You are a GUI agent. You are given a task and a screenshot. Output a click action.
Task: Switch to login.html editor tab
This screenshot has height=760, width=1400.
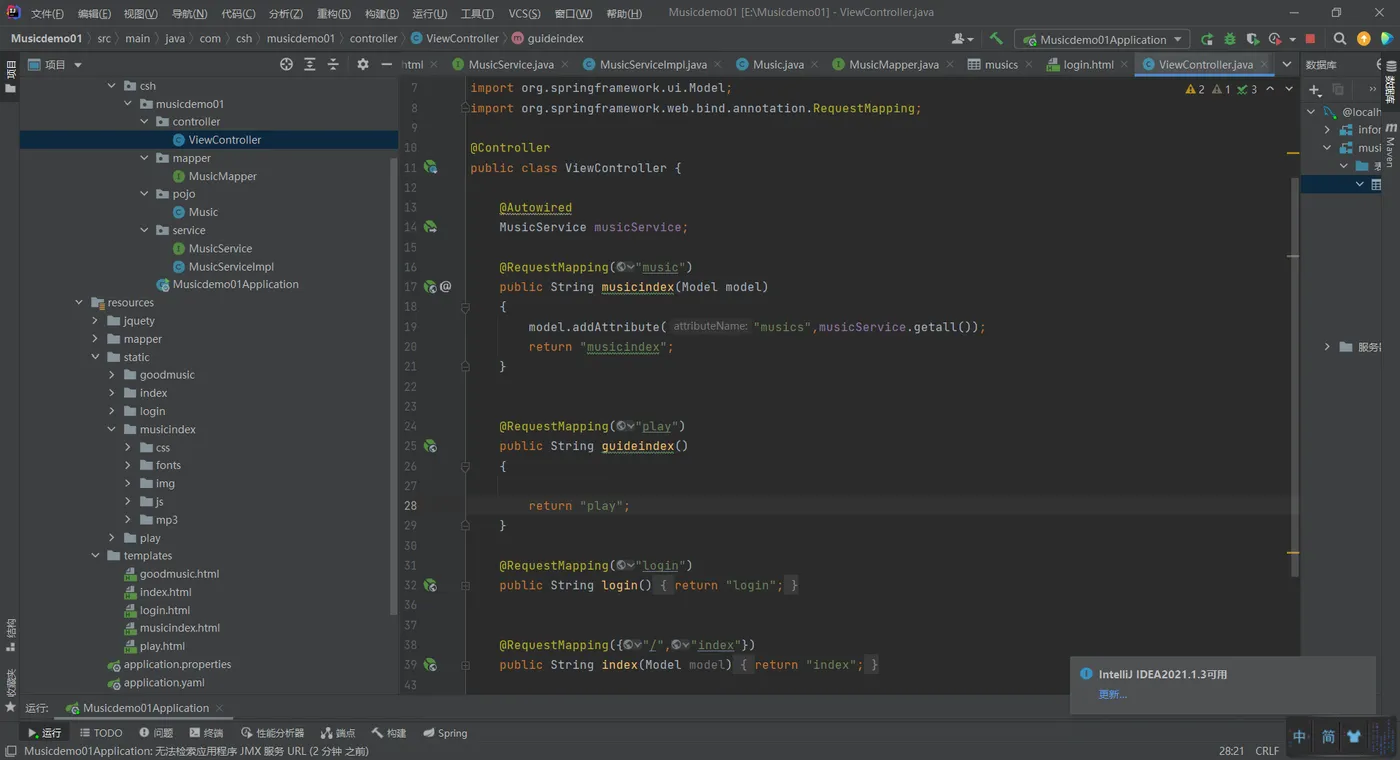tap(1088, 64)
